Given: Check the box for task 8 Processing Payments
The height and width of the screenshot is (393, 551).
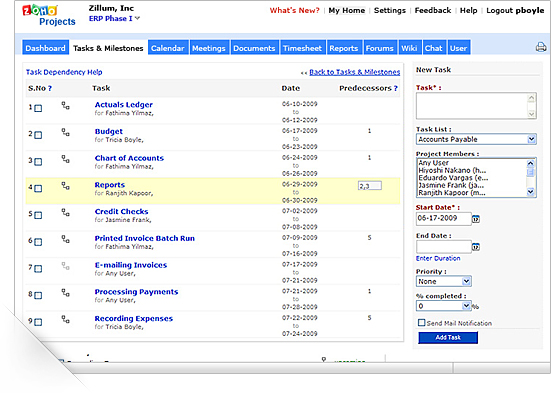Looking at the screenshot, I should pyautogui.click(x=38, y=295).
